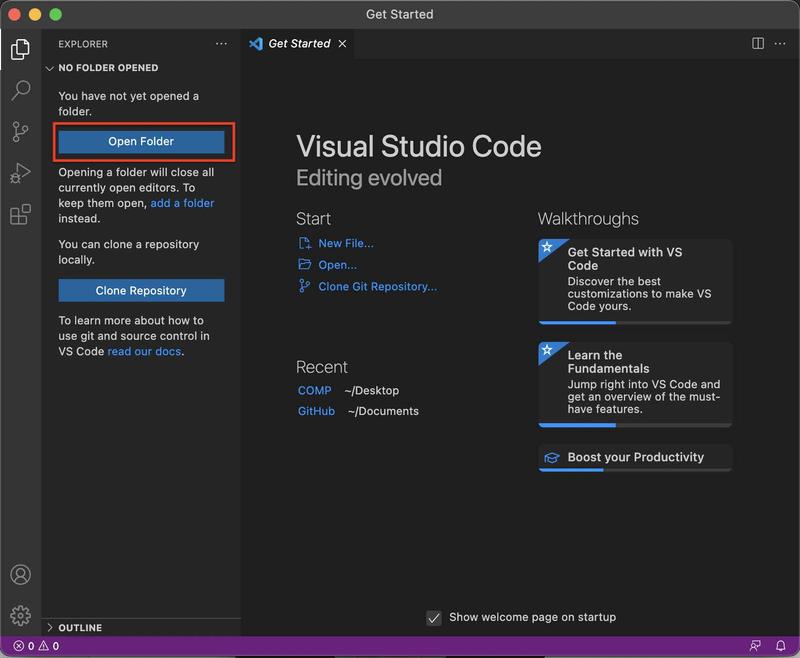The width and height of the screenshot is (800, 658).
Task: Open the Run and Debug view
Action: click(20, 173)
